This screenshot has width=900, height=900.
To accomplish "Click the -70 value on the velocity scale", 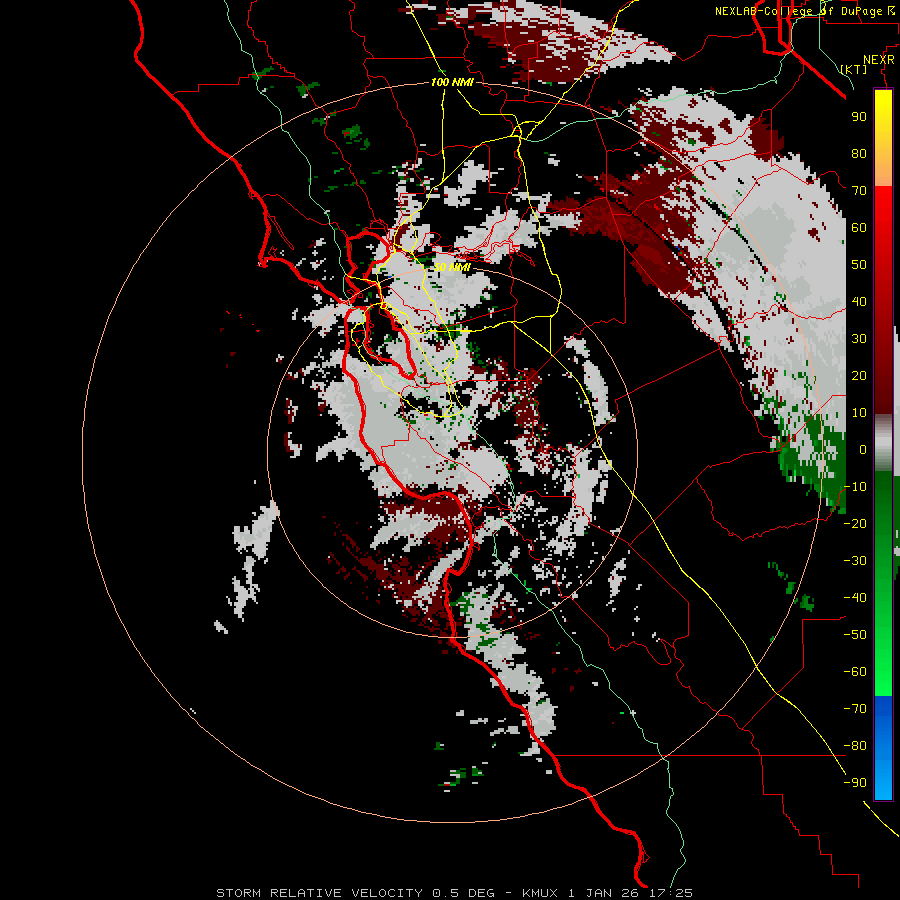I will pos(855,709).
